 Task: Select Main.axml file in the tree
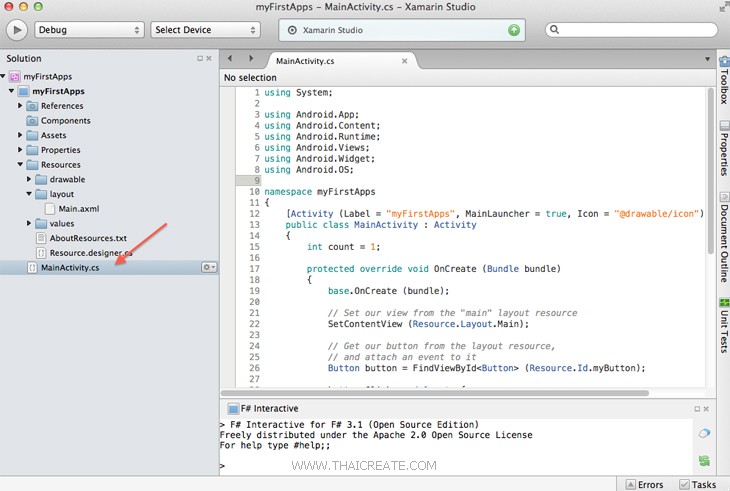point(79,209)
